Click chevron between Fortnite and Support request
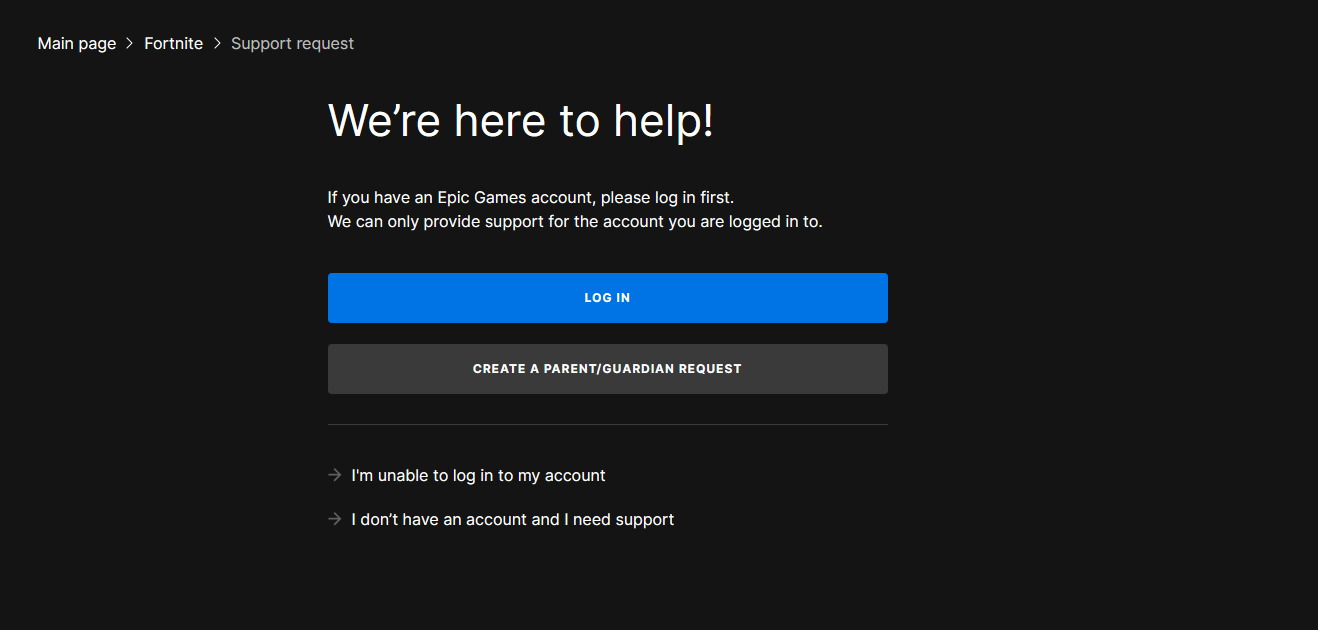Viewport: 1318px width, 630px height. pos(217,44)
